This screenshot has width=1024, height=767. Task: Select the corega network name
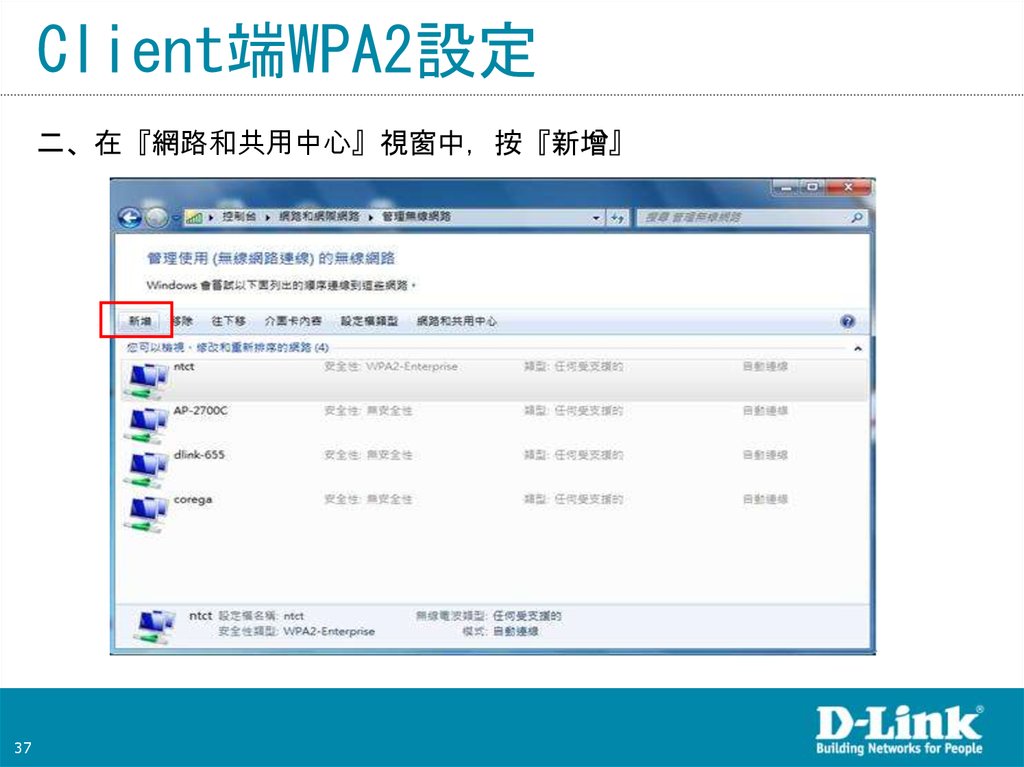point(193,500)
